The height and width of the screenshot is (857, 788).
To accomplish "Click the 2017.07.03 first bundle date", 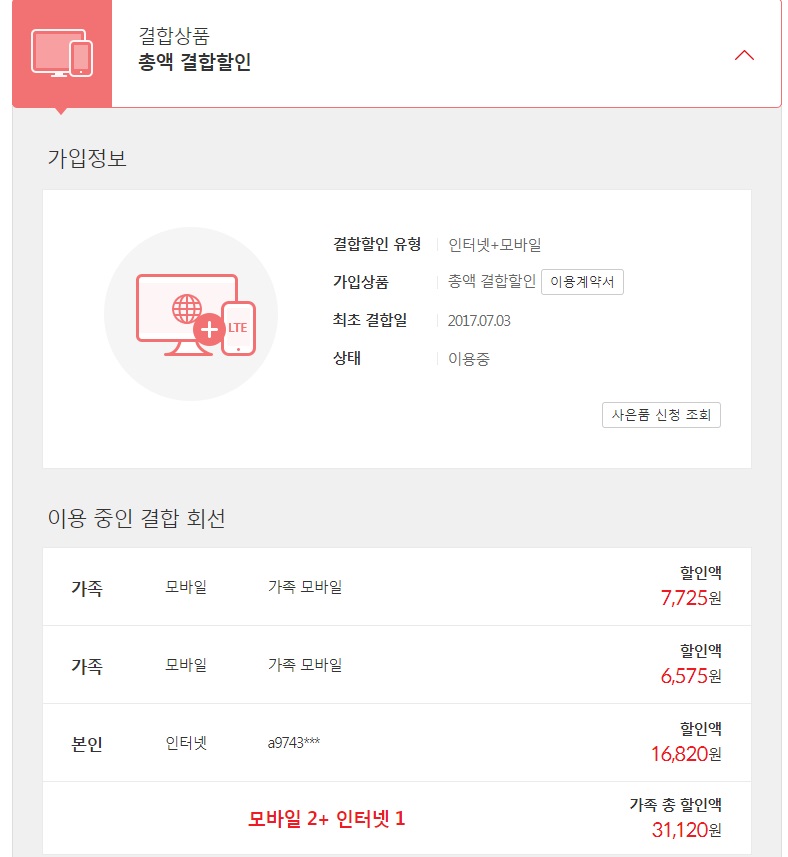I will (x=482, y=321).
